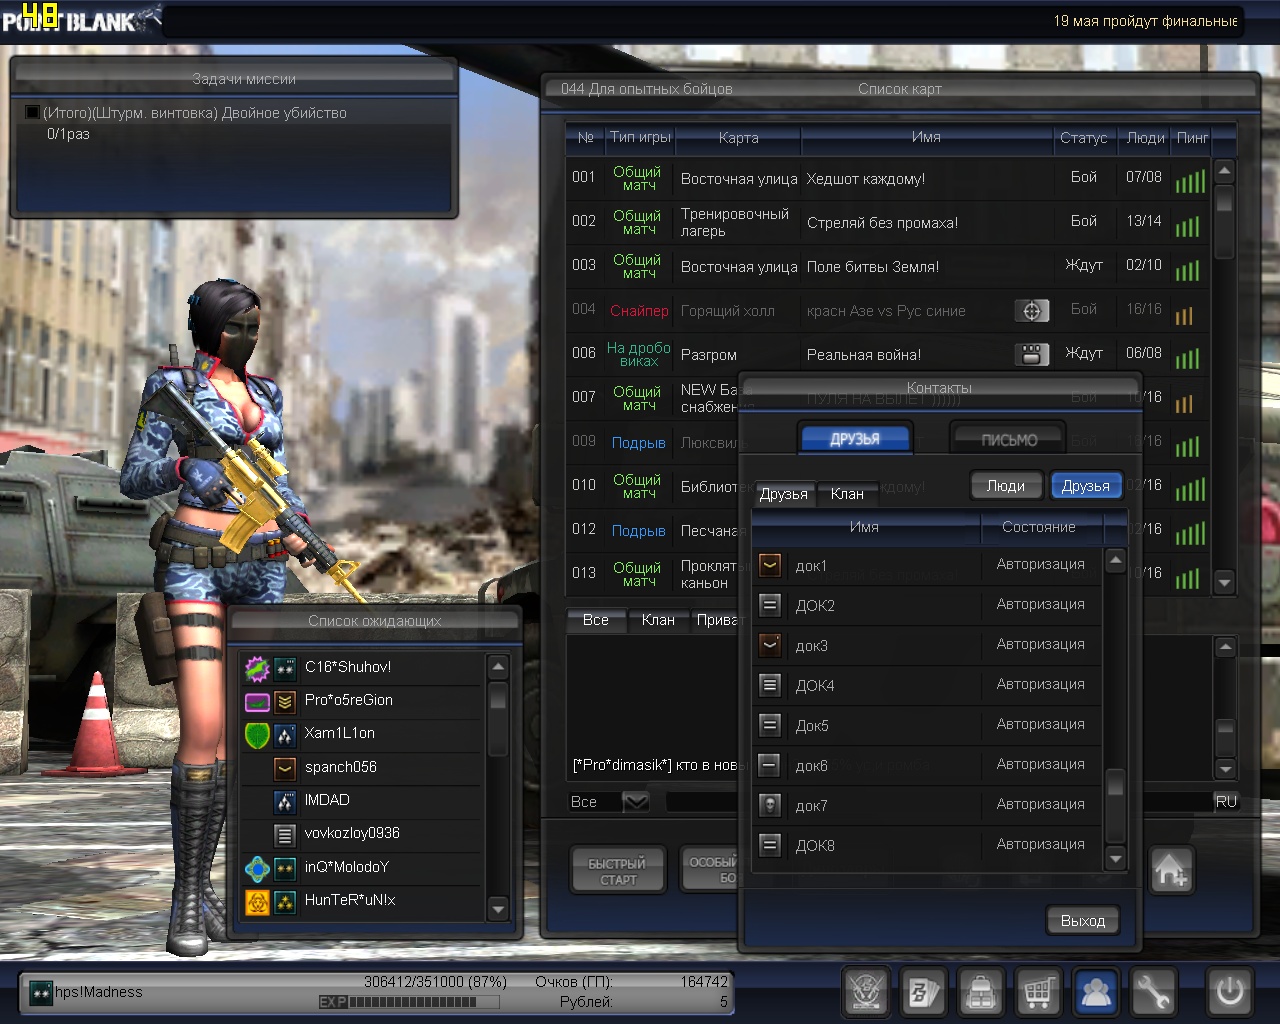Open the Все chat channel dropdown
This screenshot has width=1280, height=1024.
(x=636, y=802)
